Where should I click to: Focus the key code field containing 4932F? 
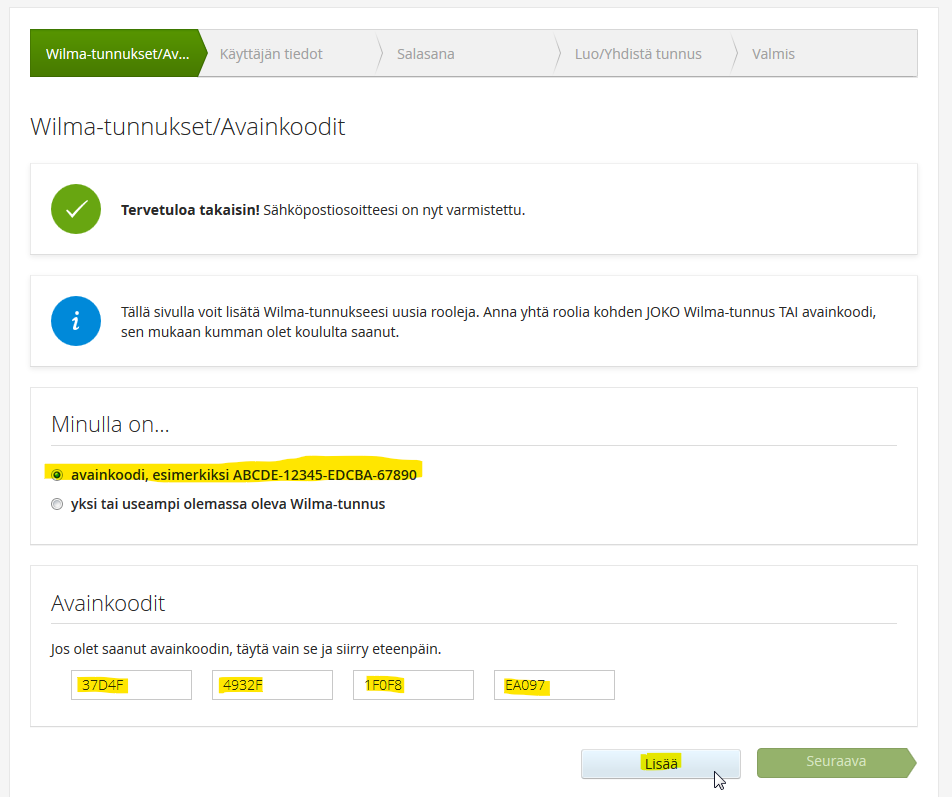tap(272, 685)
